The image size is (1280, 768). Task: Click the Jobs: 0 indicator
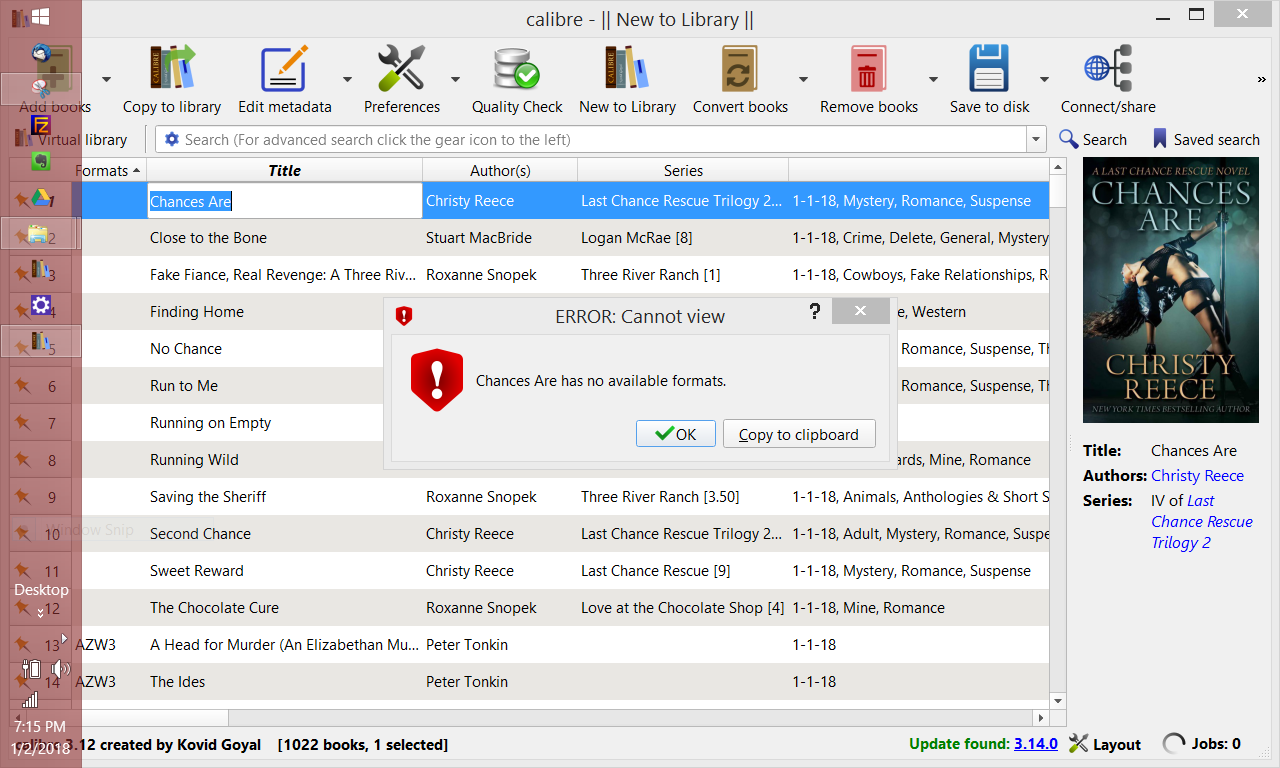tap(1202, 744)
